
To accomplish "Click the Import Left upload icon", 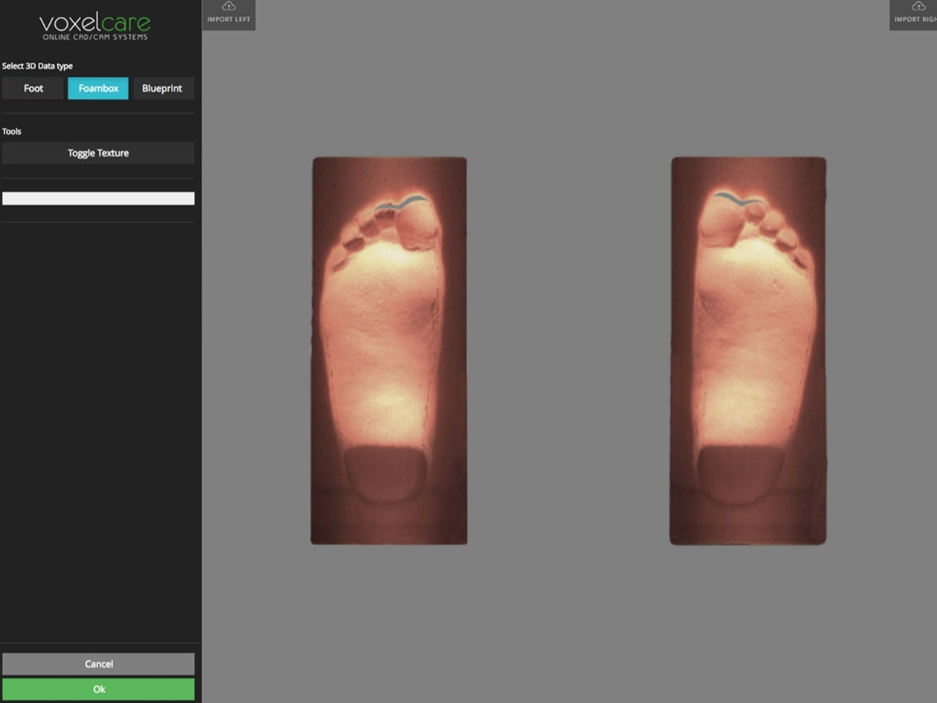I will (x=229, y=7).
